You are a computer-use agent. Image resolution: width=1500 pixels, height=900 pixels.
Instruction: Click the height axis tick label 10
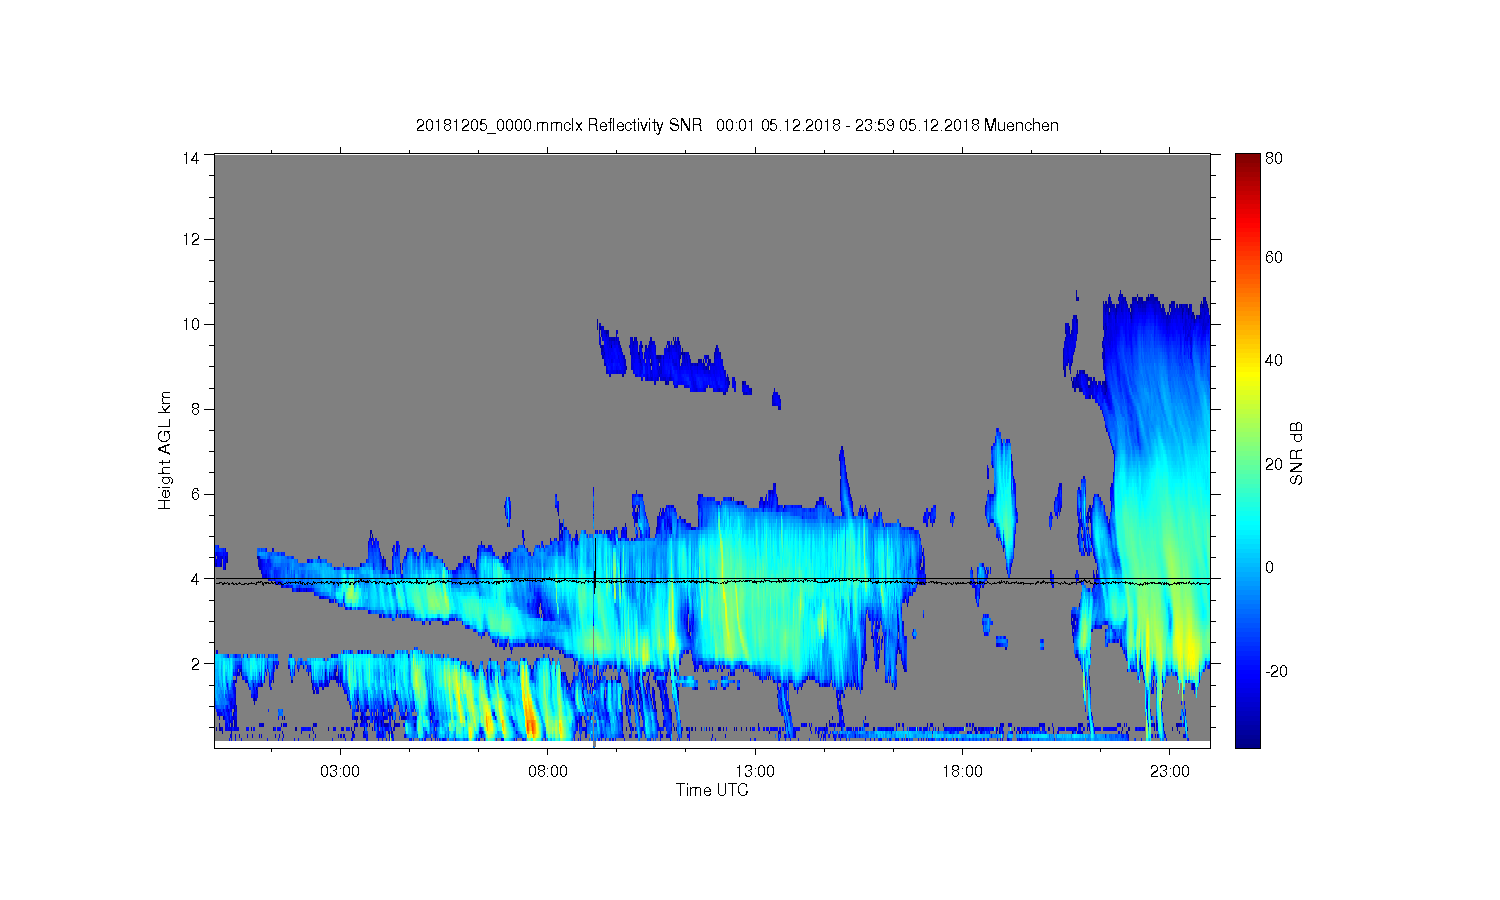pyautogui.click(x=191, y=324)
